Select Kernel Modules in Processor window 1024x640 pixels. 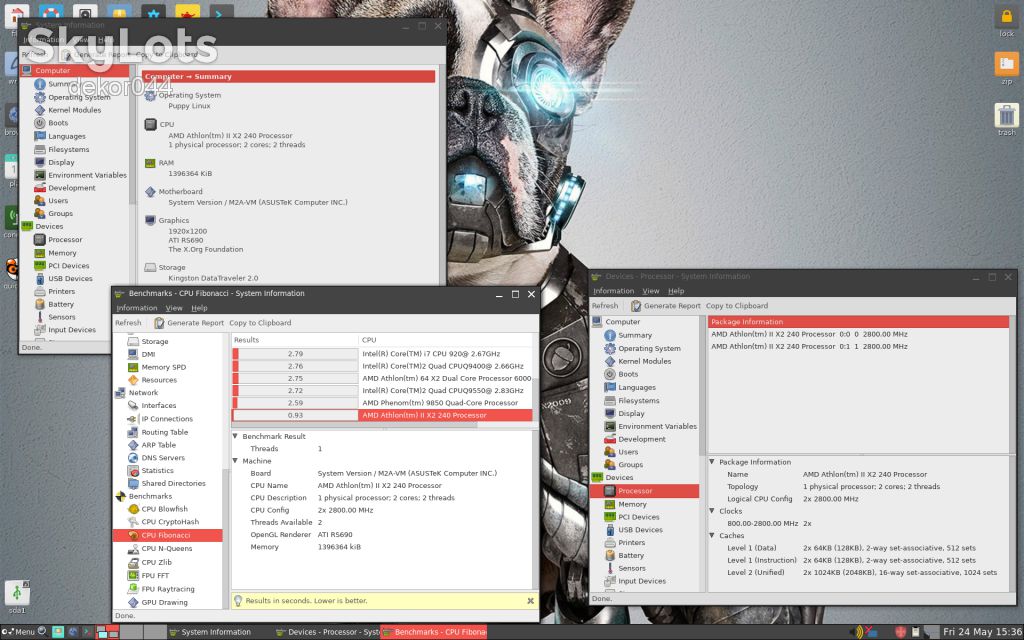point(644,361)
